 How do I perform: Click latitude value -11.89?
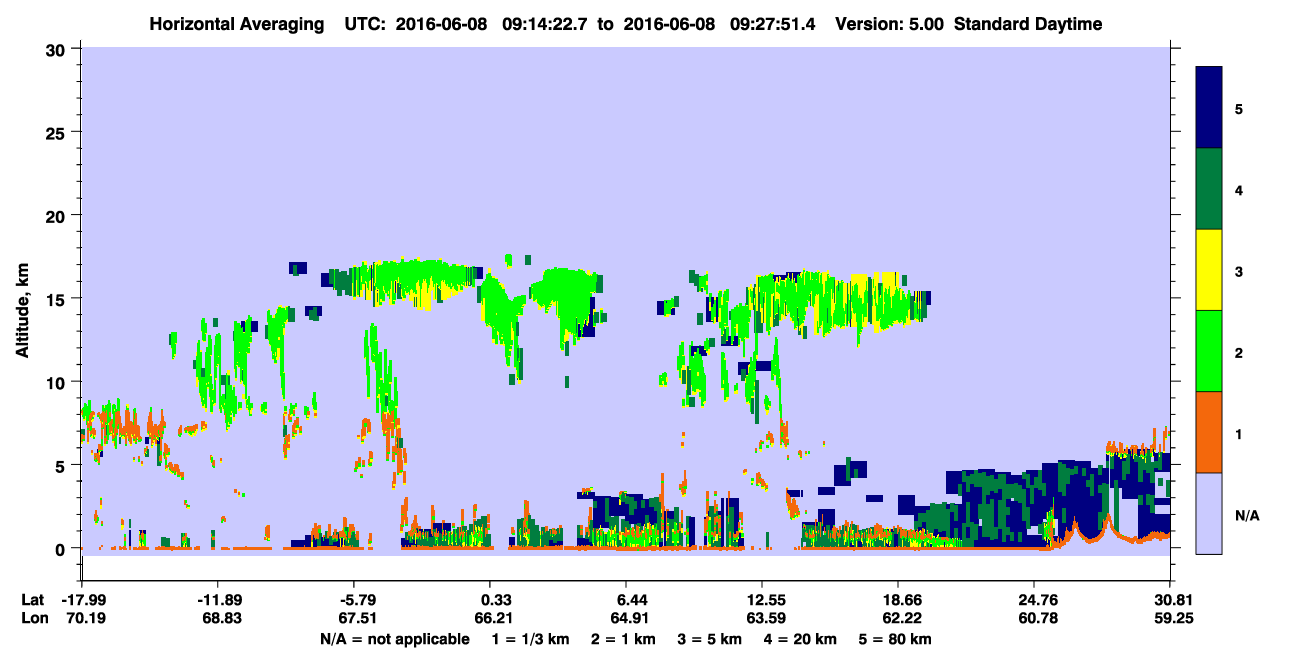coord(218,600)
